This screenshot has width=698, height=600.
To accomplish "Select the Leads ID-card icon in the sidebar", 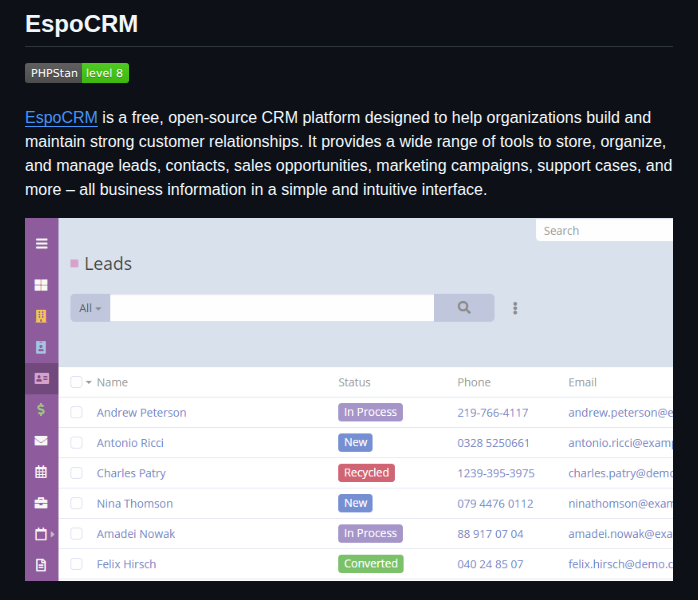I will tap(41, 378).
